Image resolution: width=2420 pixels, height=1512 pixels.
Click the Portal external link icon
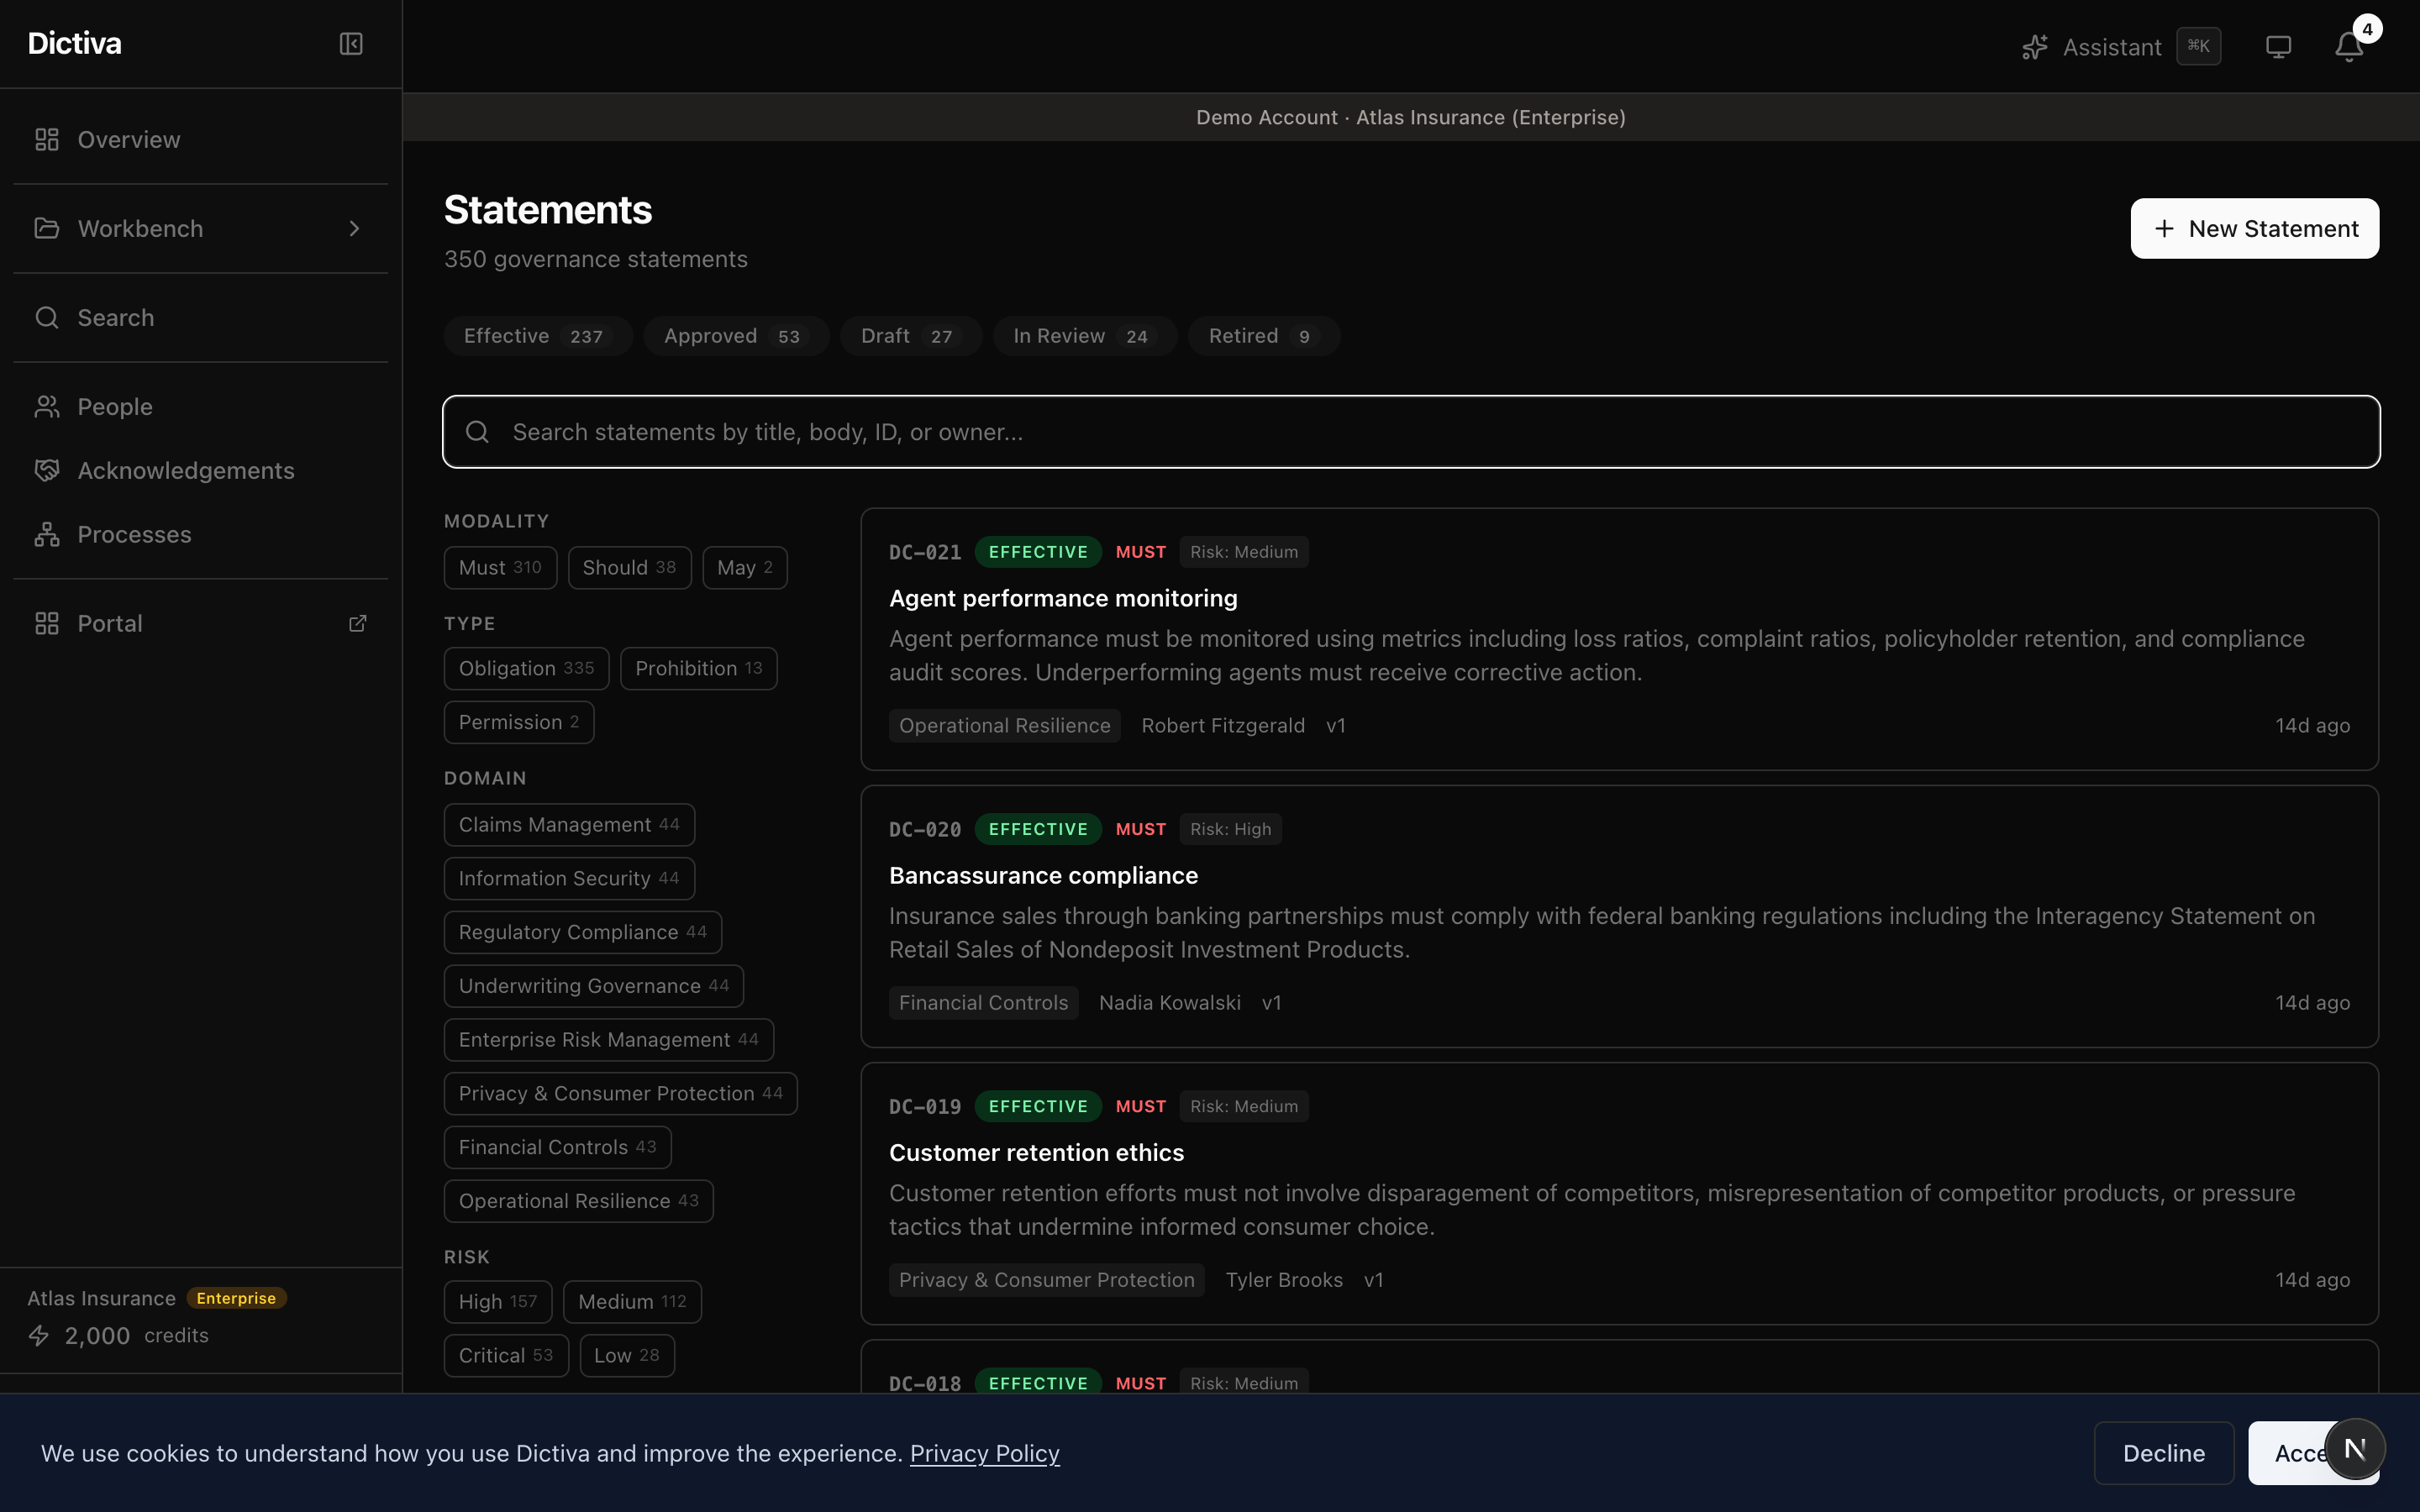(357, 624)
